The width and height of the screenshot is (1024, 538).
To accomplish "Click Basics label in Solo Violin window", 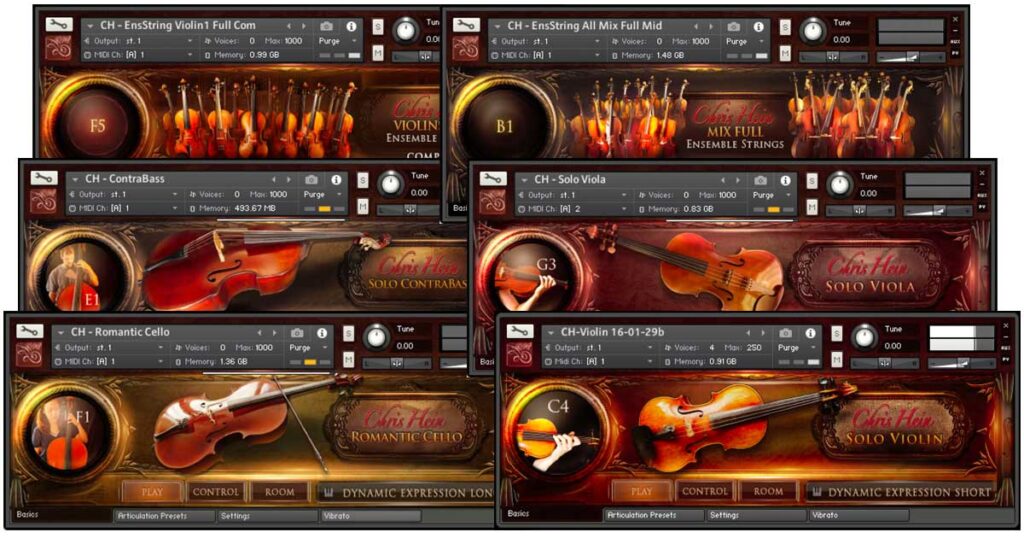I will coord(518,514).
